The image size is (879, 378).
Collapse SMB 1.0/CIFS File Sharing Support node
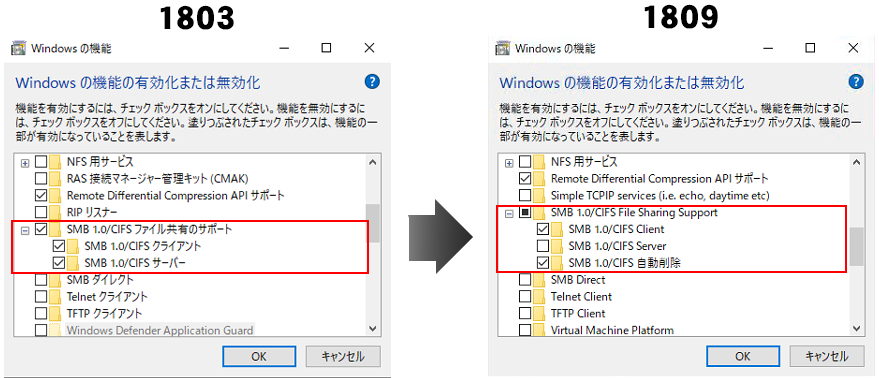[x=509, y=213]
